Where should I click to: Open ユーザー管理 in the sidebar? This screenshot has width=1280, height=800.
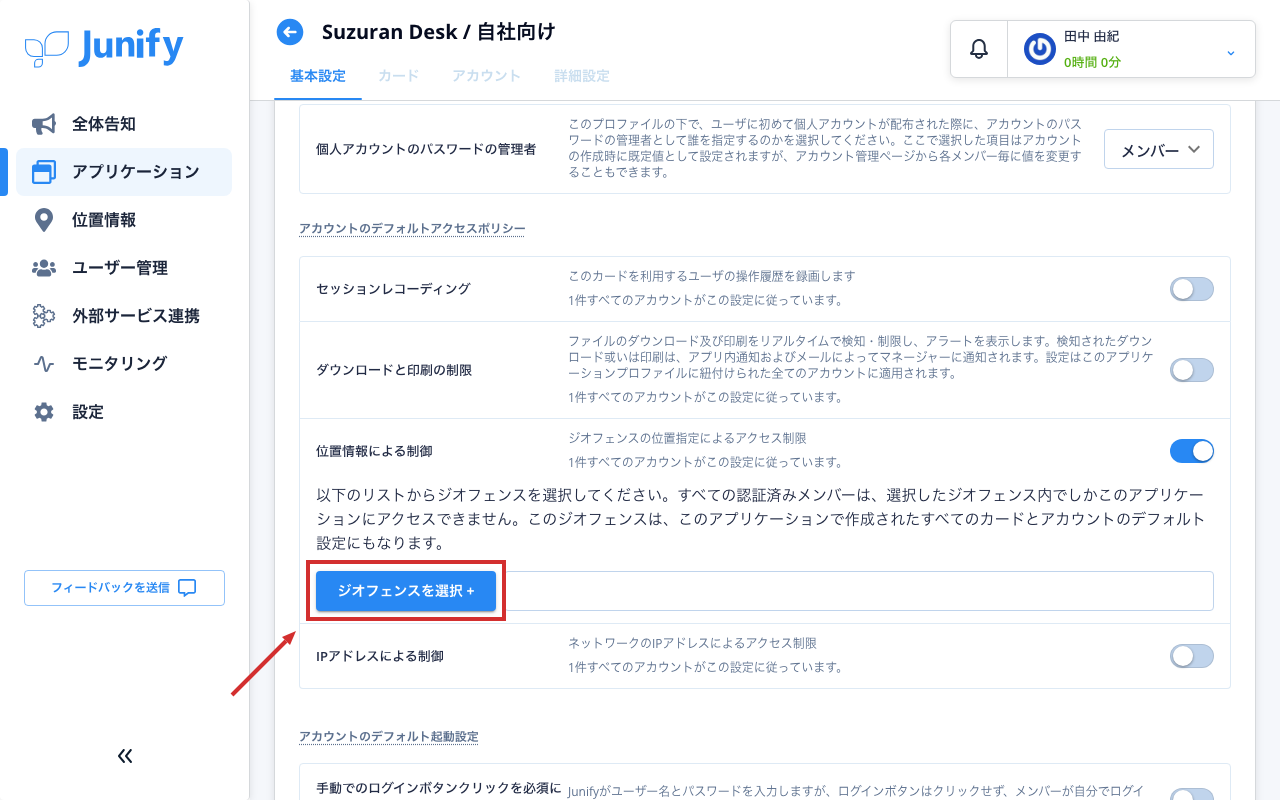click(x=124, y=268)
